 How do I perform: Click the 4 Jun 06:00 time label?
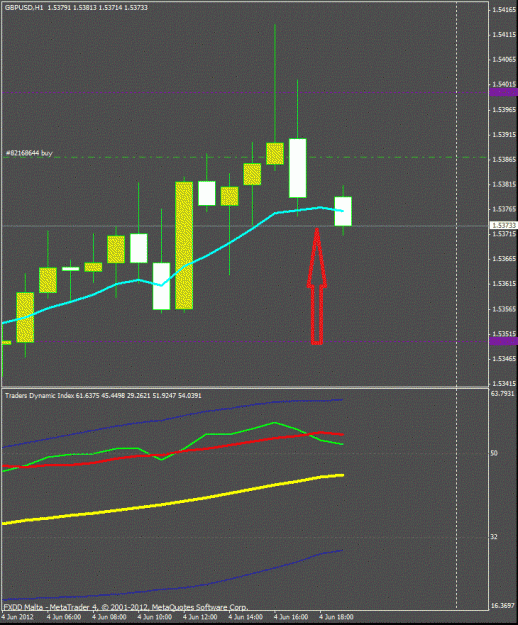coord(64,617)
